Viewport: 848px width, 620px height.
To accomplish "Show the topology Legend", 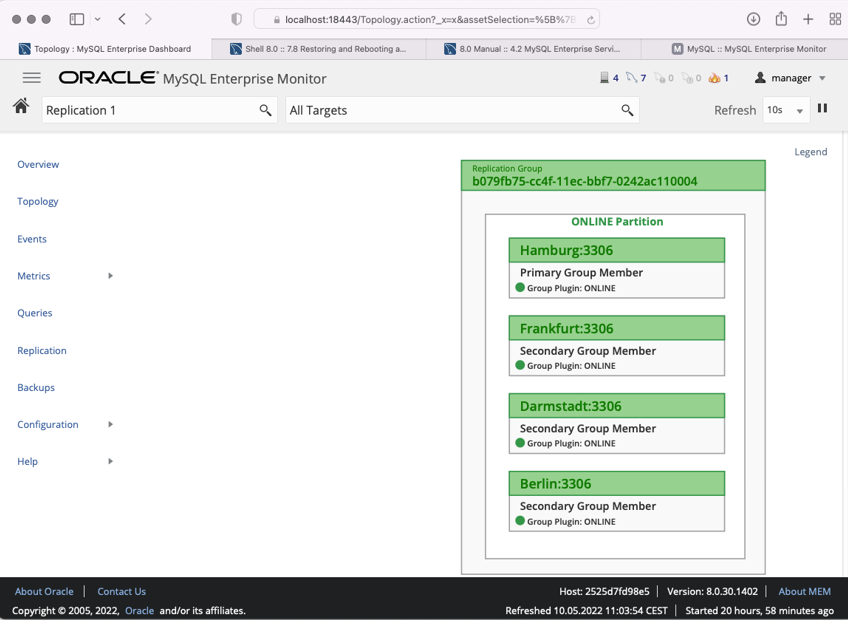I will pos(810,152).
